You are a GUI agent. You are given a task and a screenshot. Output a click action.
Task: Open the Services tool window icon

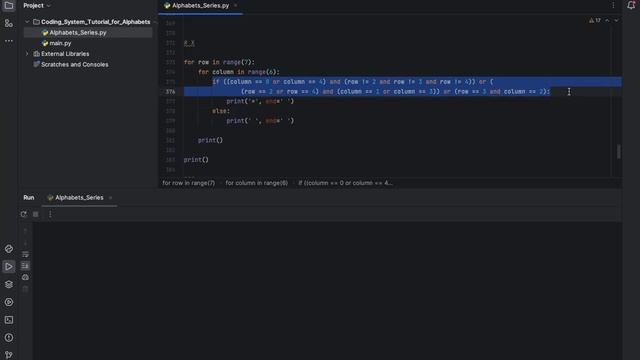click(x=9, y=302)
